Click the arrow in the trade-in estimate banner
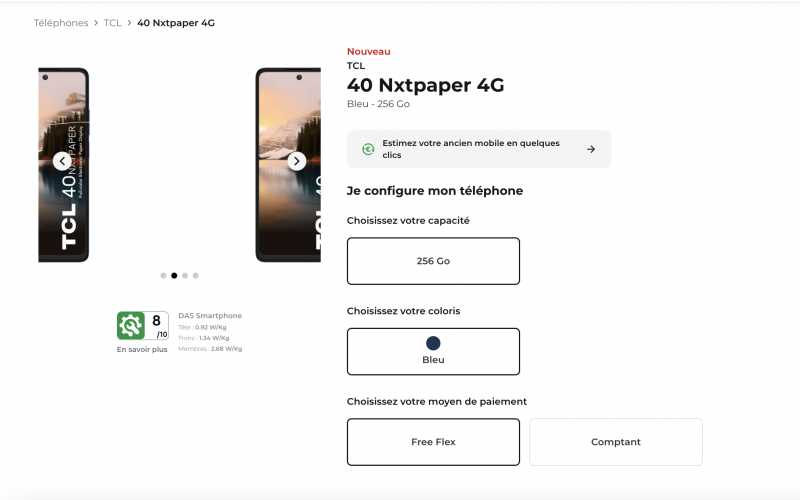The image size is (800, 500). (x=591, y=149)
